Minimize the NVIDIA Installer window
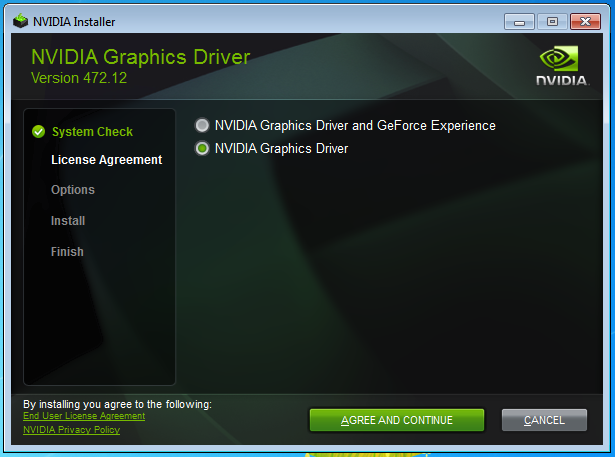This screenshot has height=457, width=615. [x=519, y=22]
